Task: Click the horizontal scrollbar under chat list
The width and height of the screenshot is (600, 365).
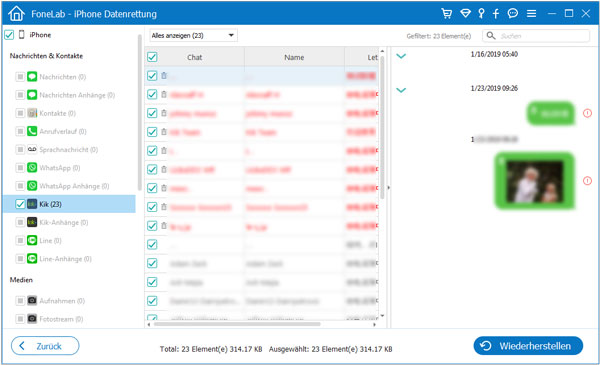Action: pos(237,324)
